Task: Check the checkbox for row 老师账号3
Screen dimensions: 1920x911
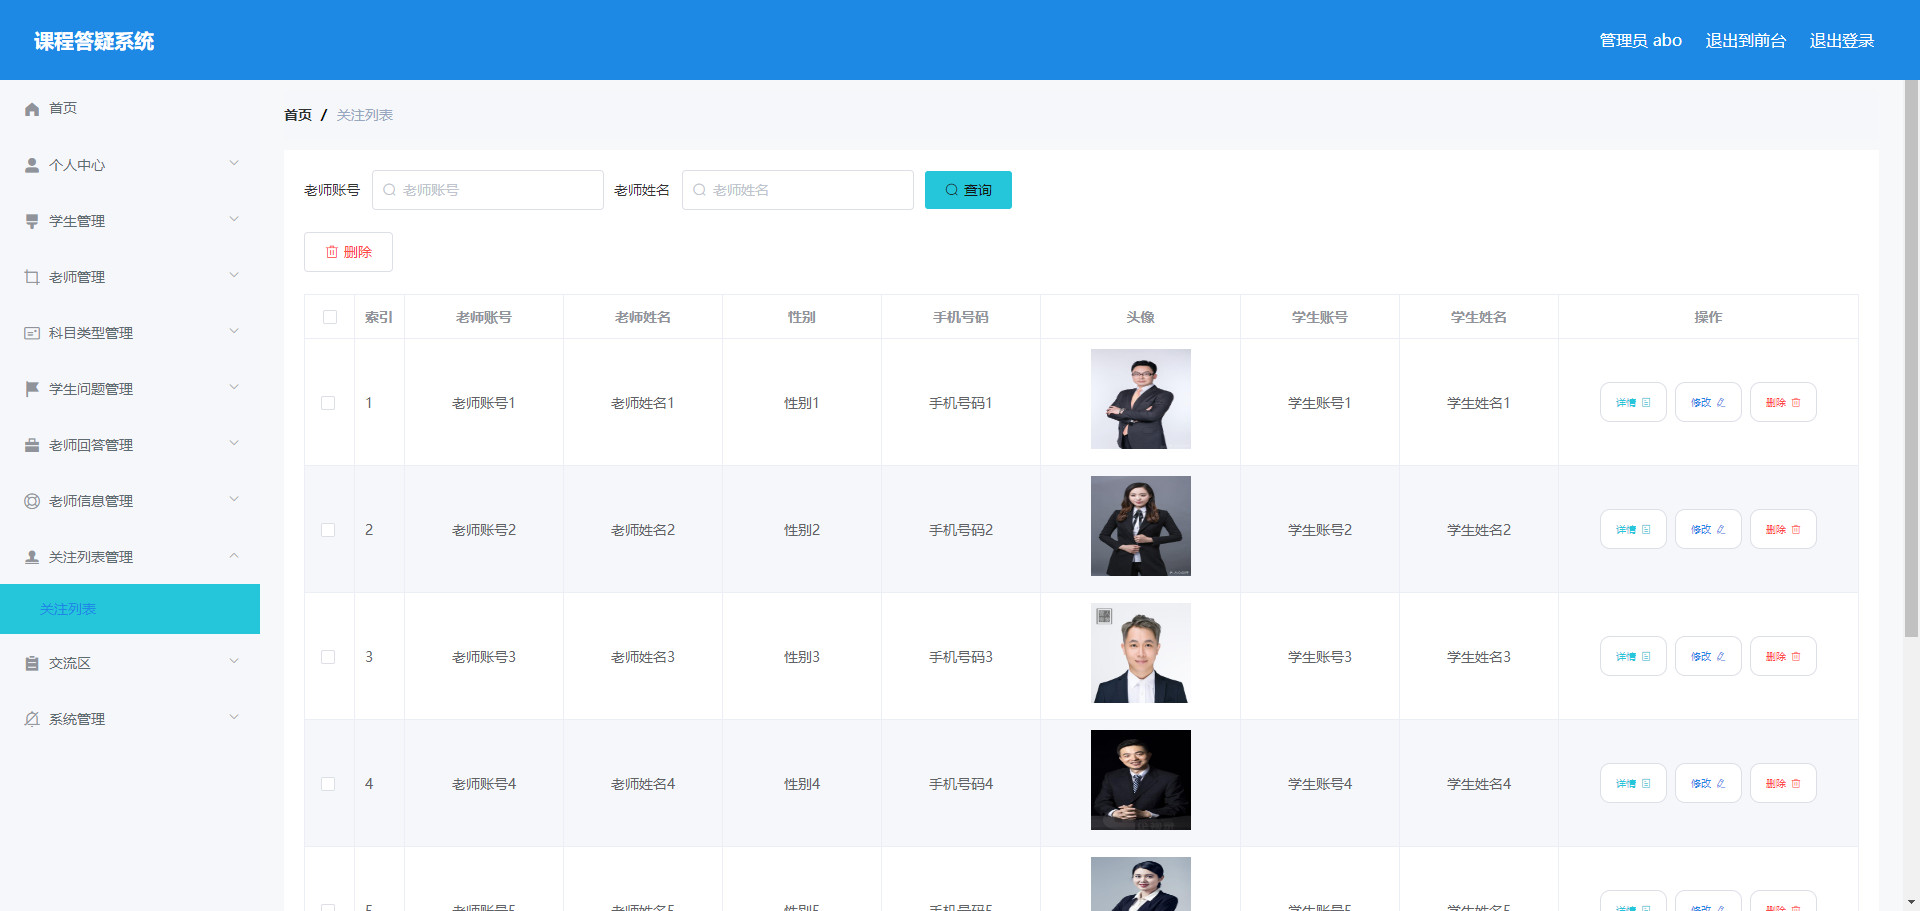Action: coord(328,657)
